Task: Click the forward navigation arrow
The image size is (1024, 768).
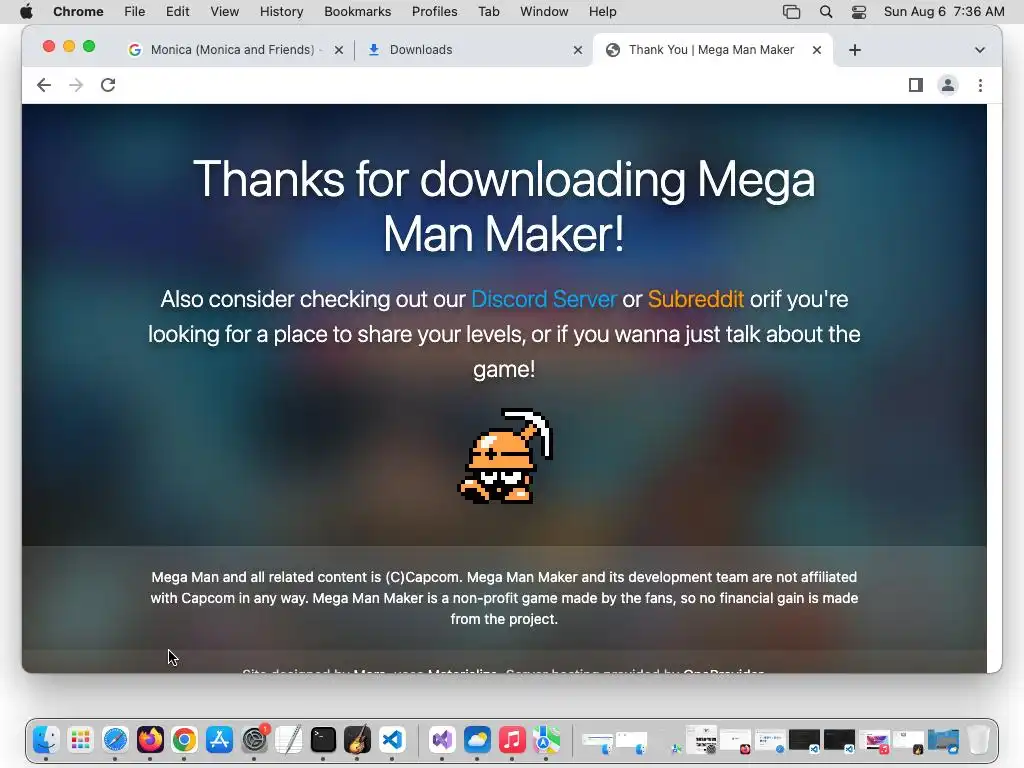Action: 76,85
